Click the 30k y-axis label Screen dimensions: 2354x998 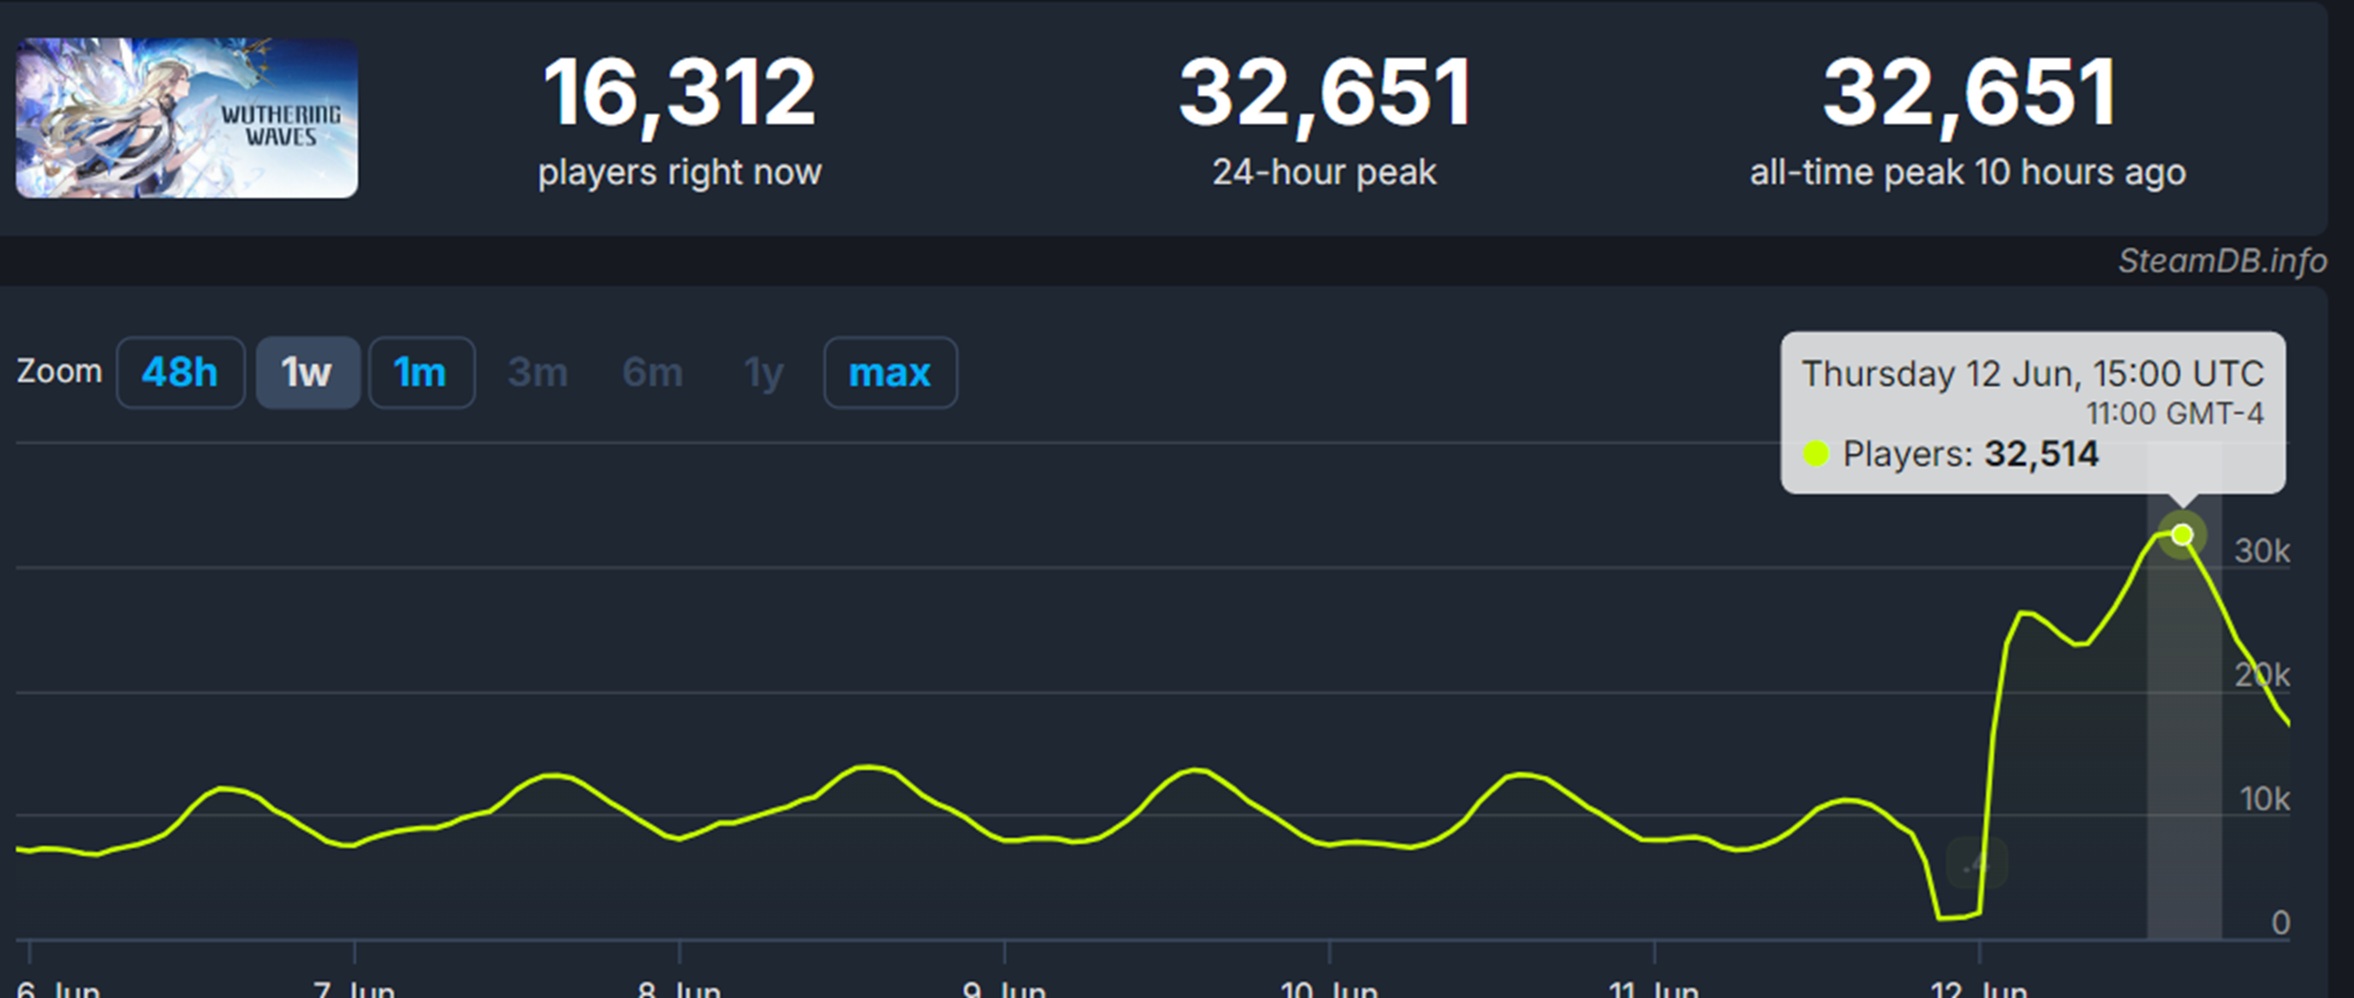pyautogui.click(x=2262, y=551)
